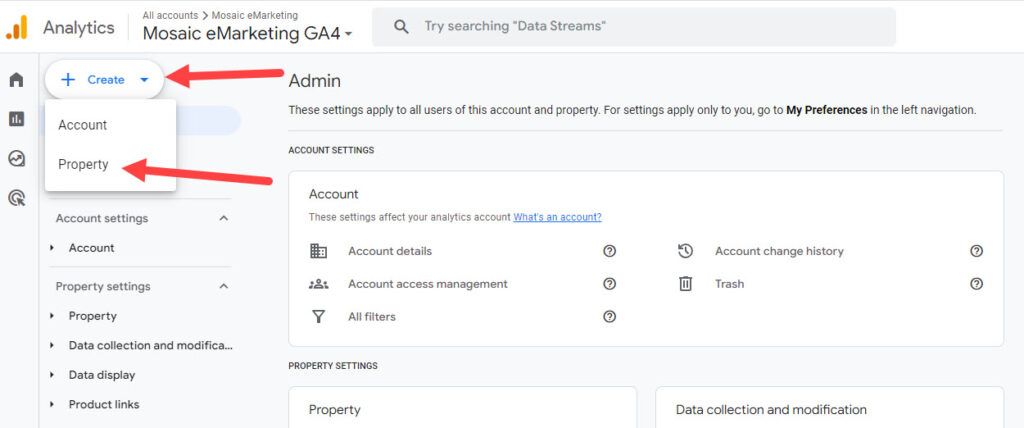Select Account from the Create menu

(82, 125)
